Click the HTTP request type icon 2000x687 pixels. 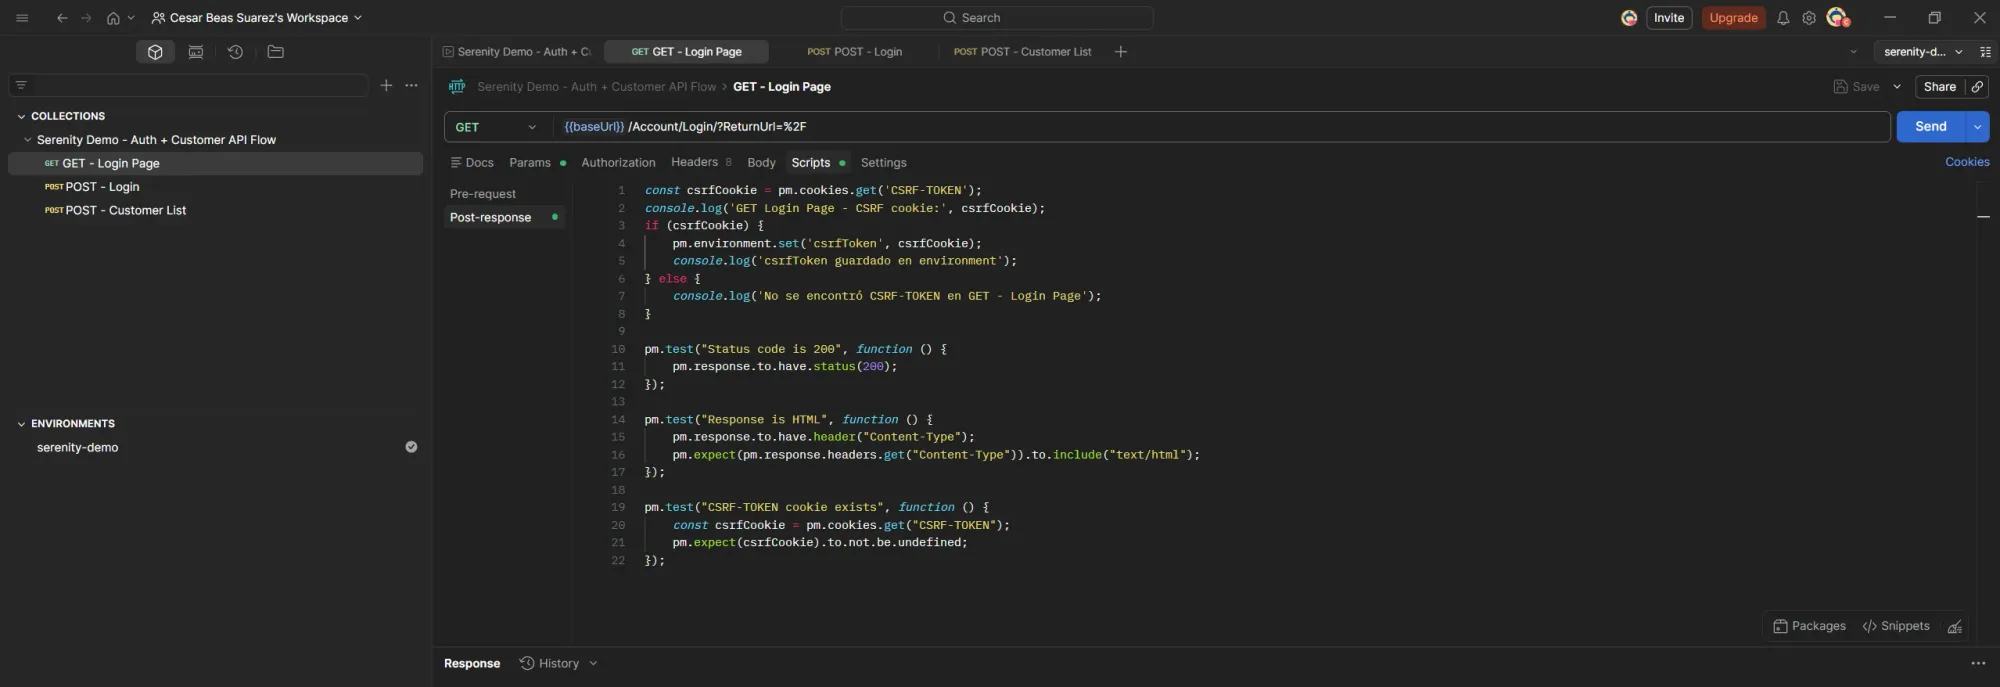tap(457, 87)
